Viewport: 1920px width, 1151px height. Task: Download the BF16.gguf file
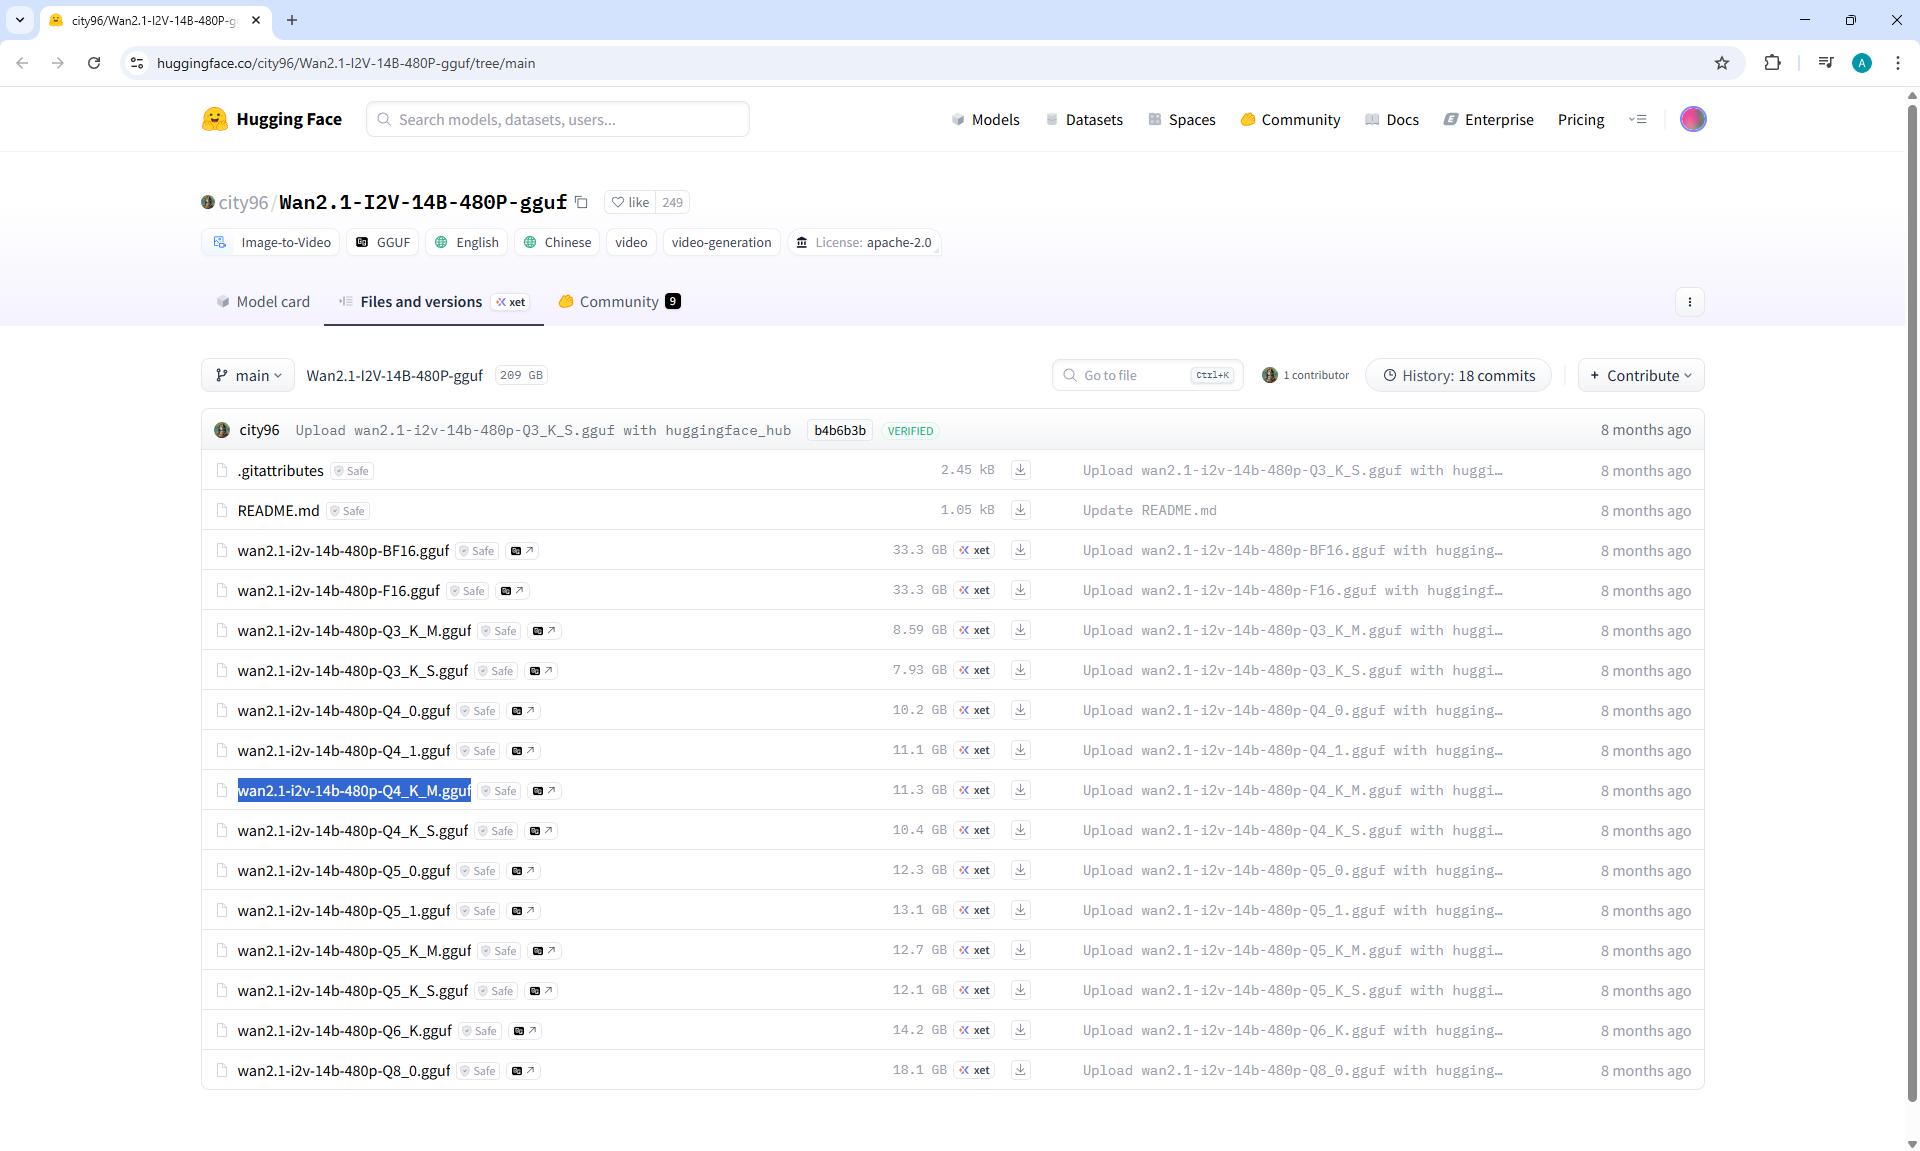pyautogui.click(x=1020, y=550)
